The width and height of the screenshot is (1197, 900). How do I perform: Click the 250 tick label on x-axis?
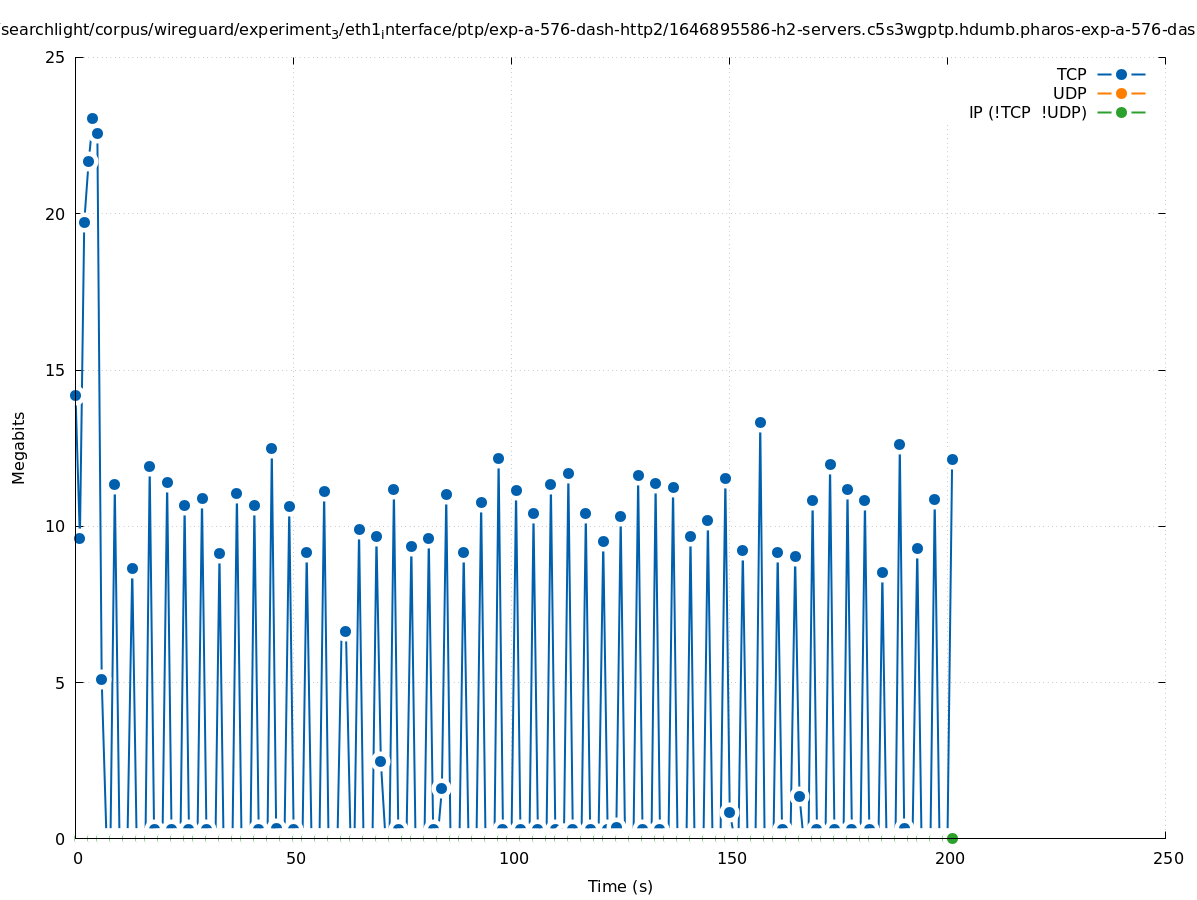1167,859
